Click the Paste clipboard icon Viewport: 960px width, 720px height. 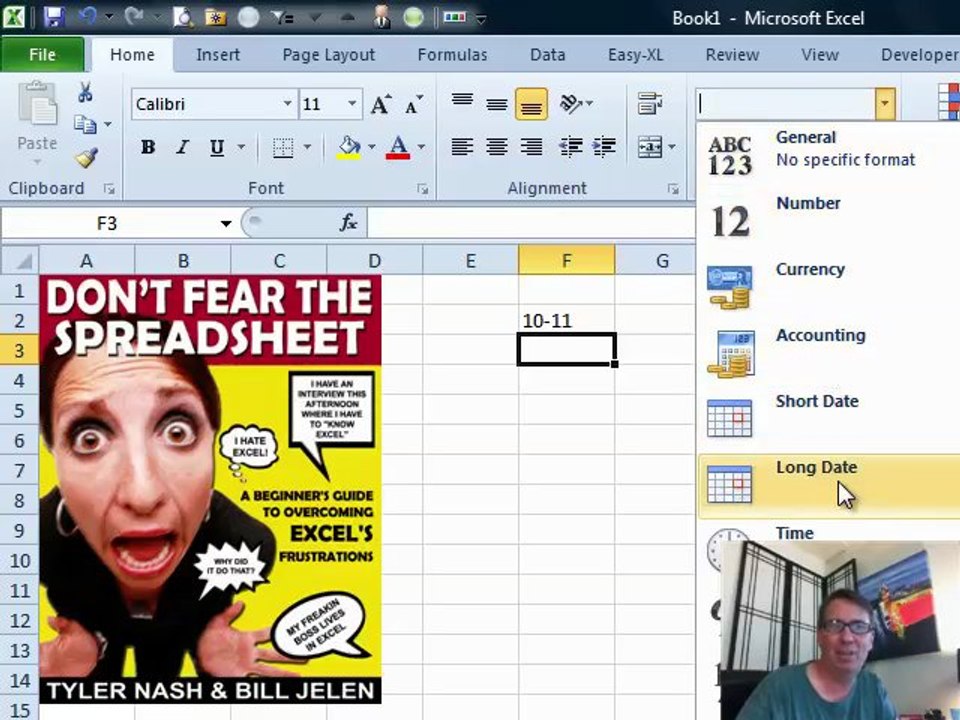(37, 103)
